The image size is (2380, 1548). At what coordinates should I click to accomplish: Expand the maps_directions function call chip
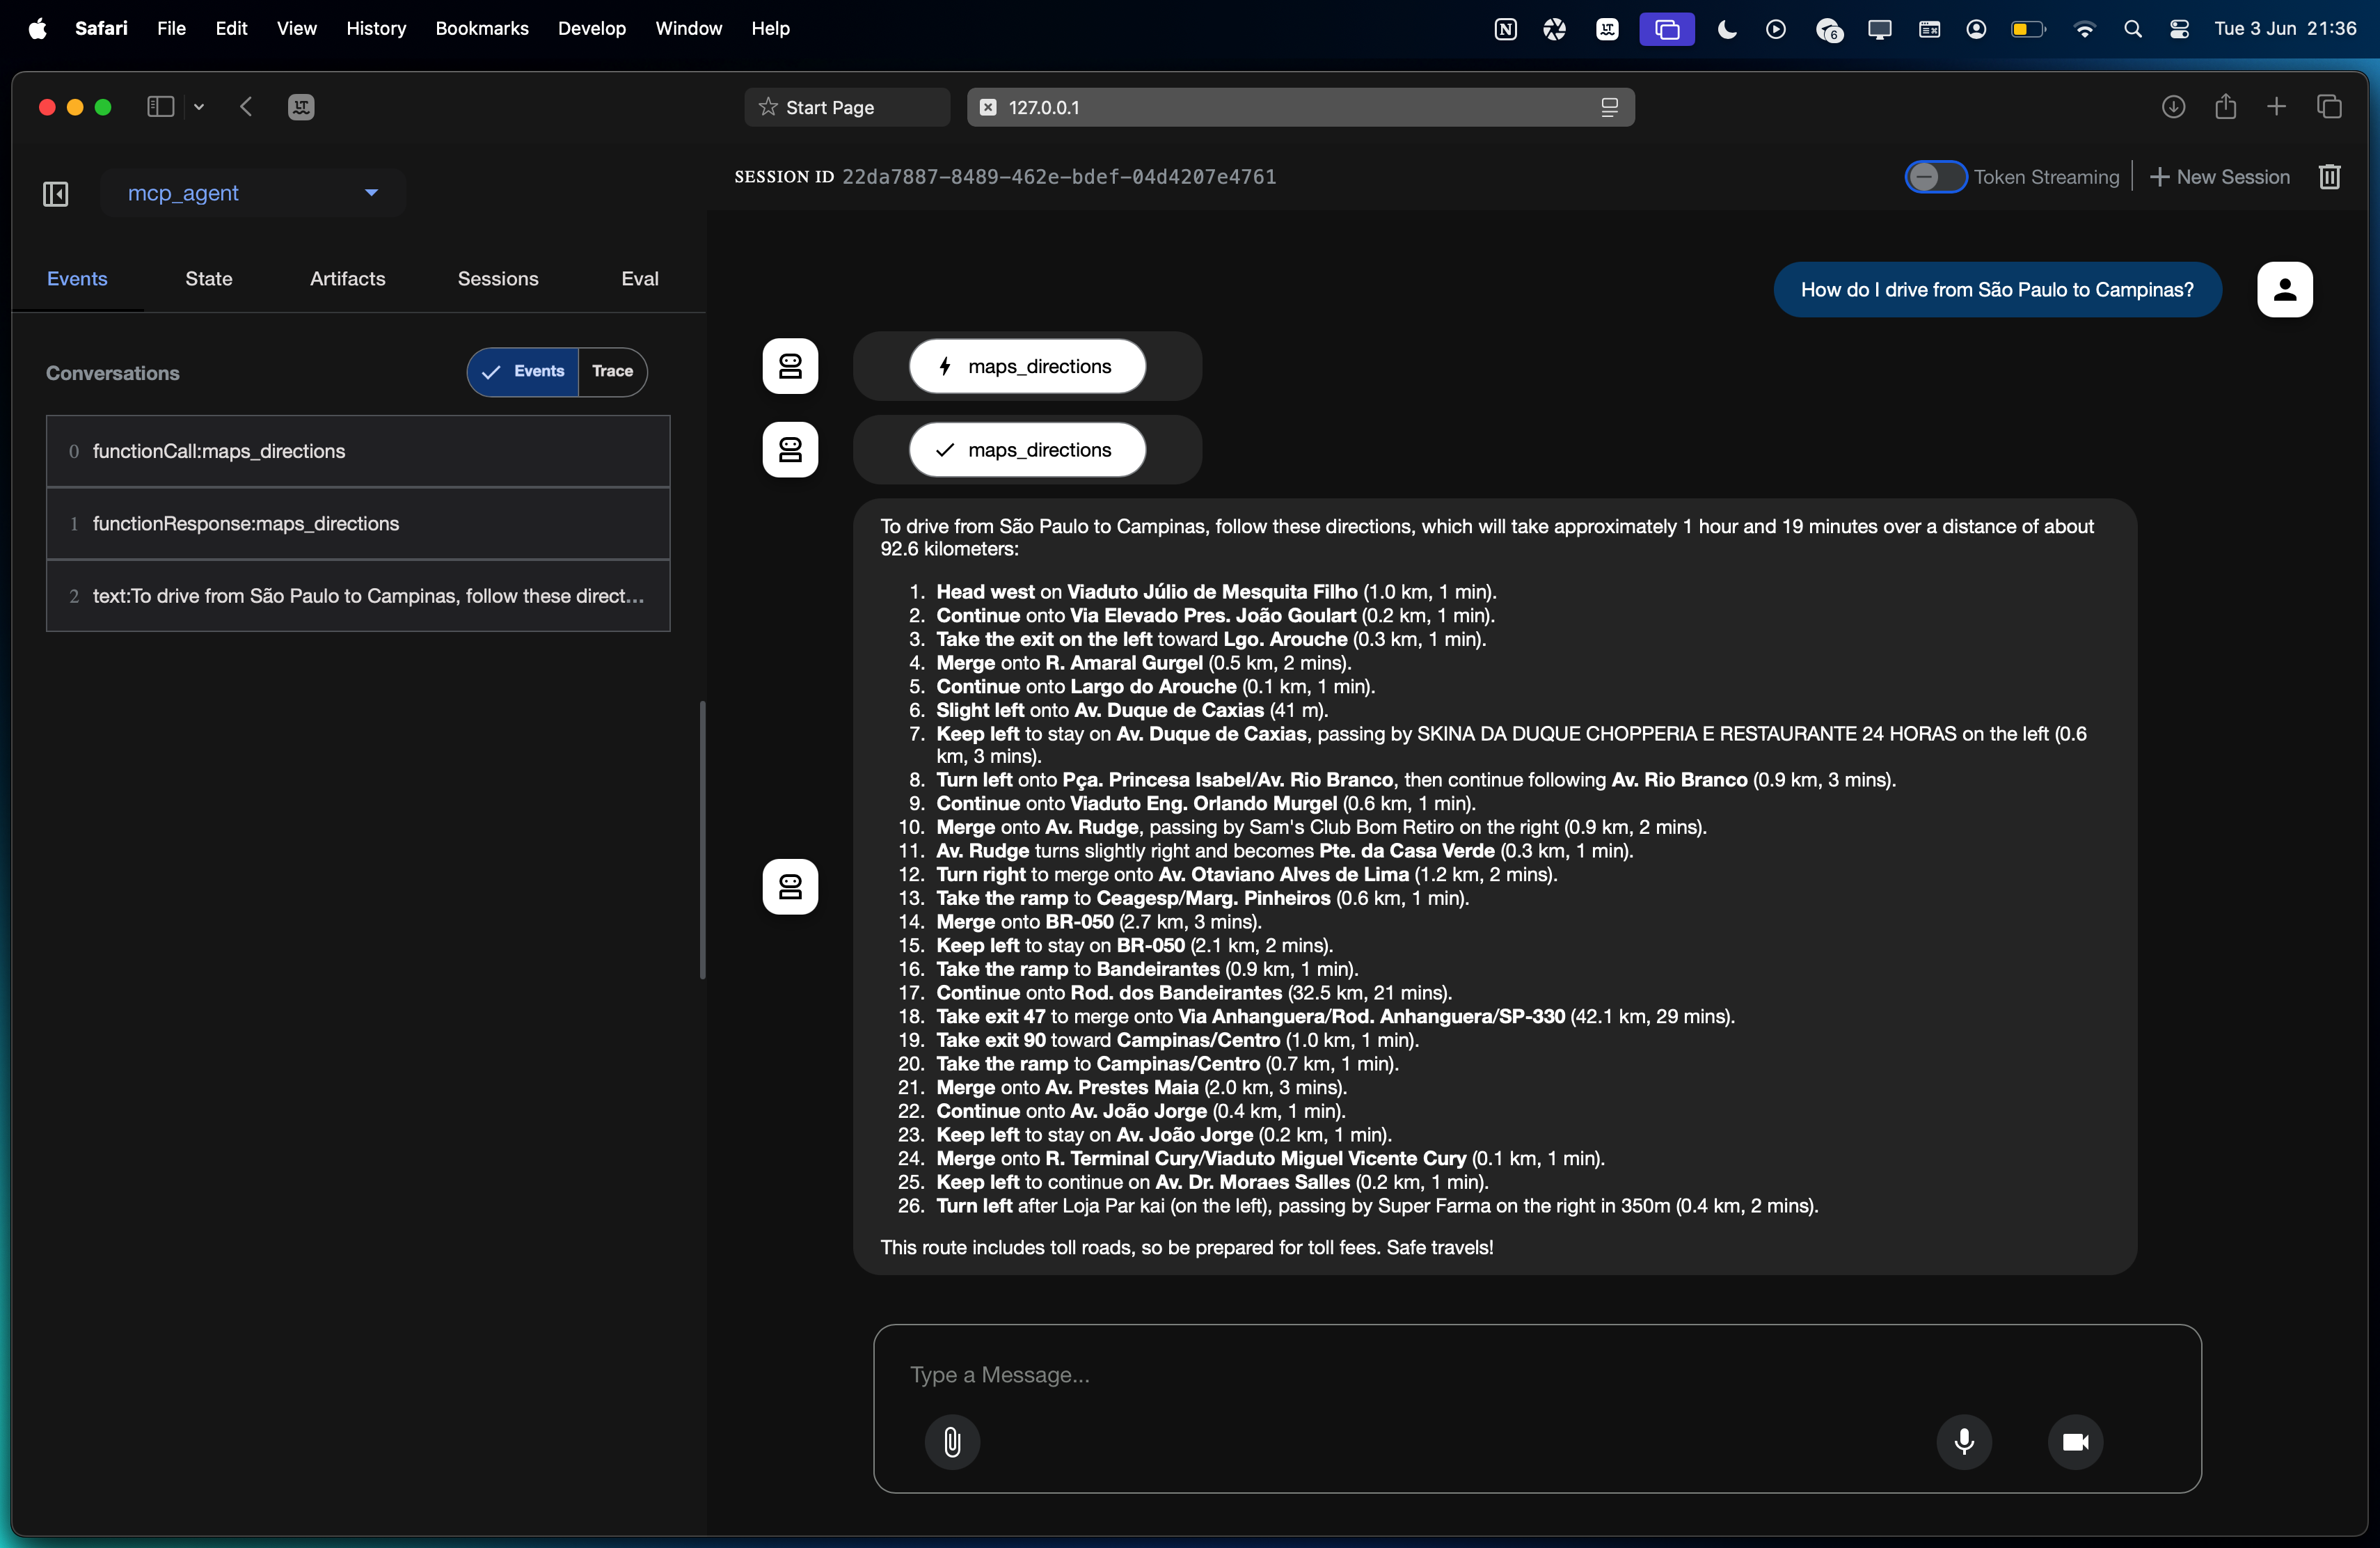coord(1027,366)
